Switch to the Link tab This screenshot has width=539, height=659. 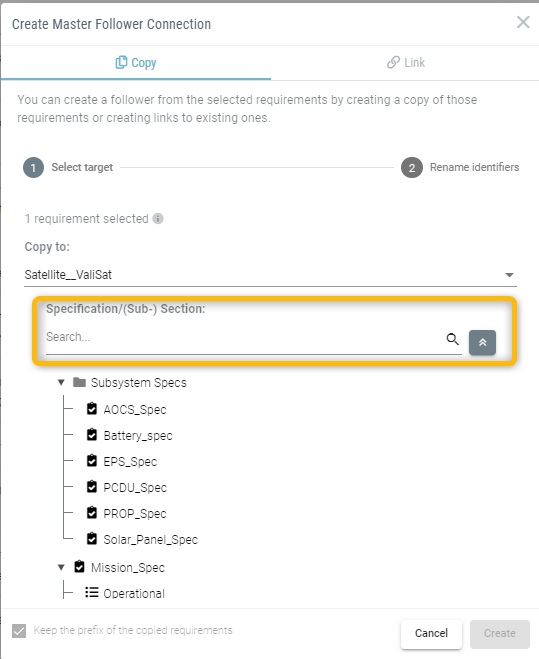coord(405,63)
